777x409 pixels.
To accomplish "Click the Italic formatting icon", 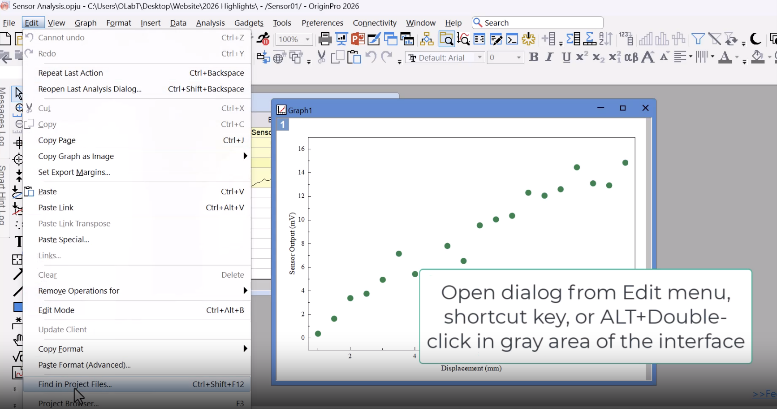I will coord(549,57).
